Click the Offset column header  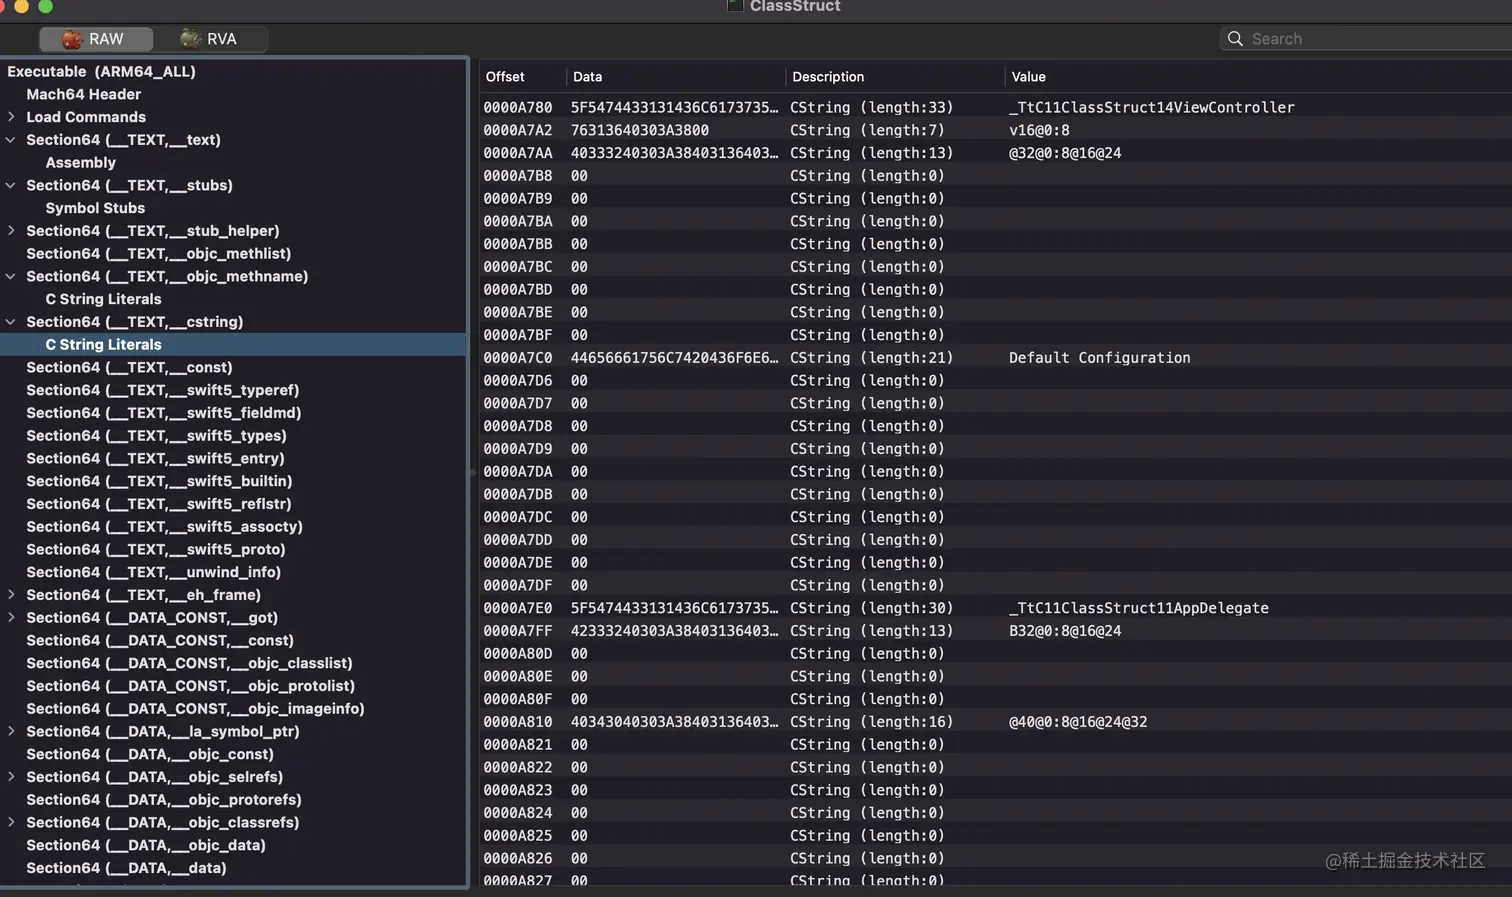(x=505, y=77)
